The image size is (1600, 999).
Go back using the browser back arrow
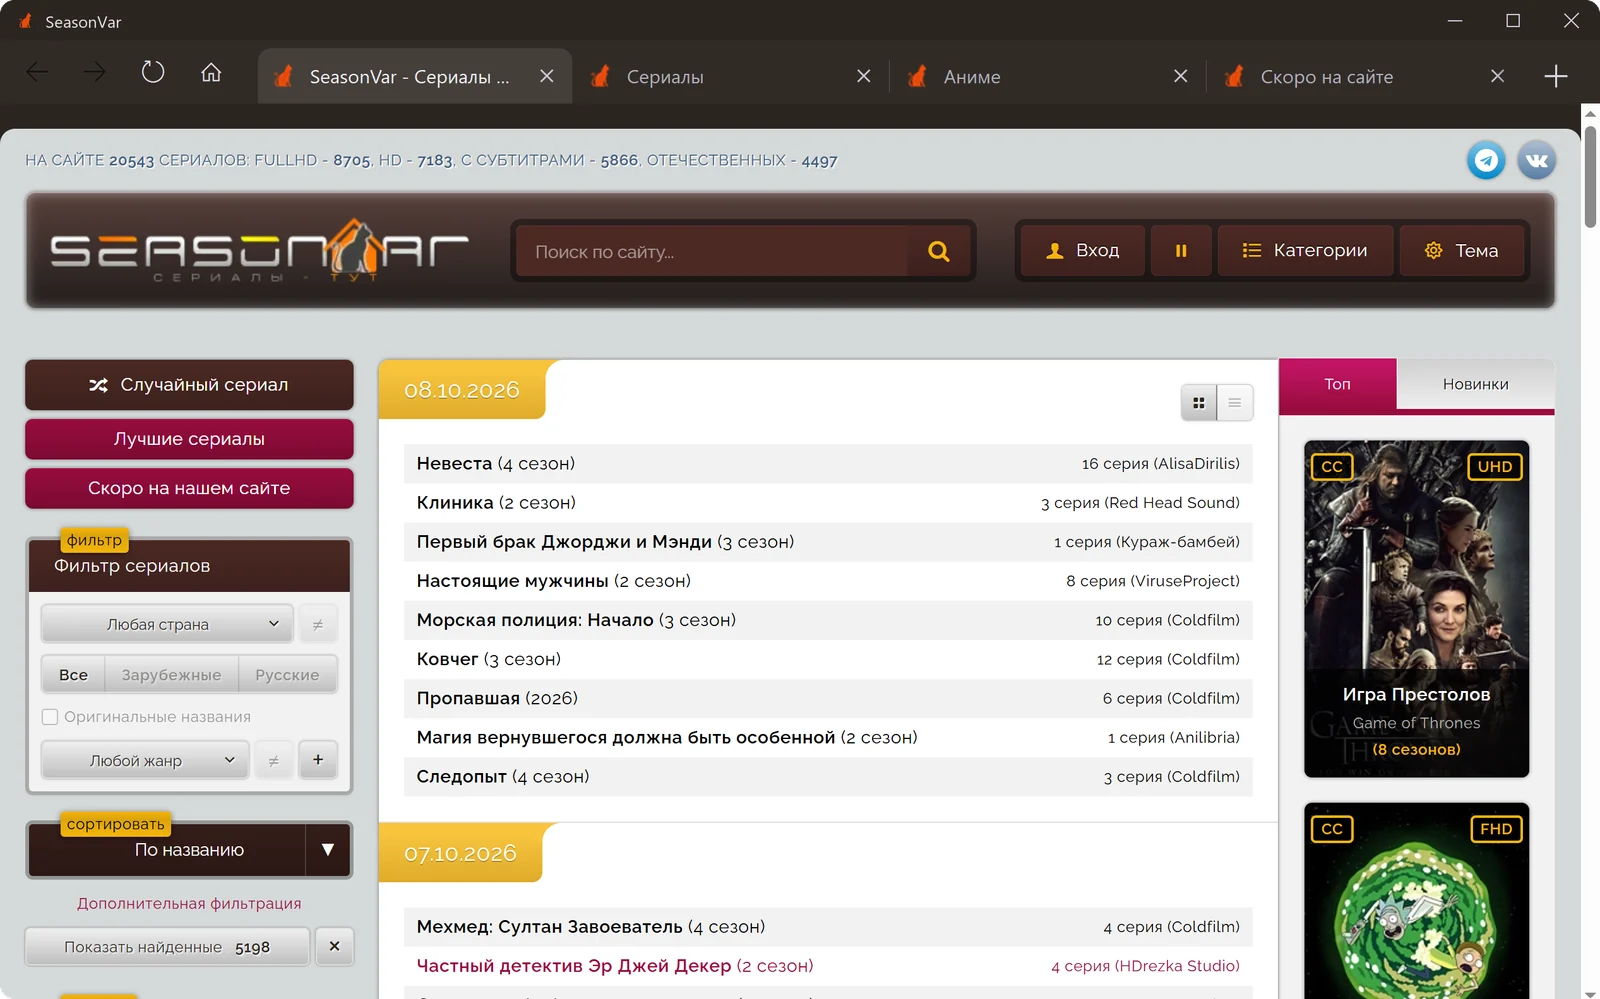point(37,72)
